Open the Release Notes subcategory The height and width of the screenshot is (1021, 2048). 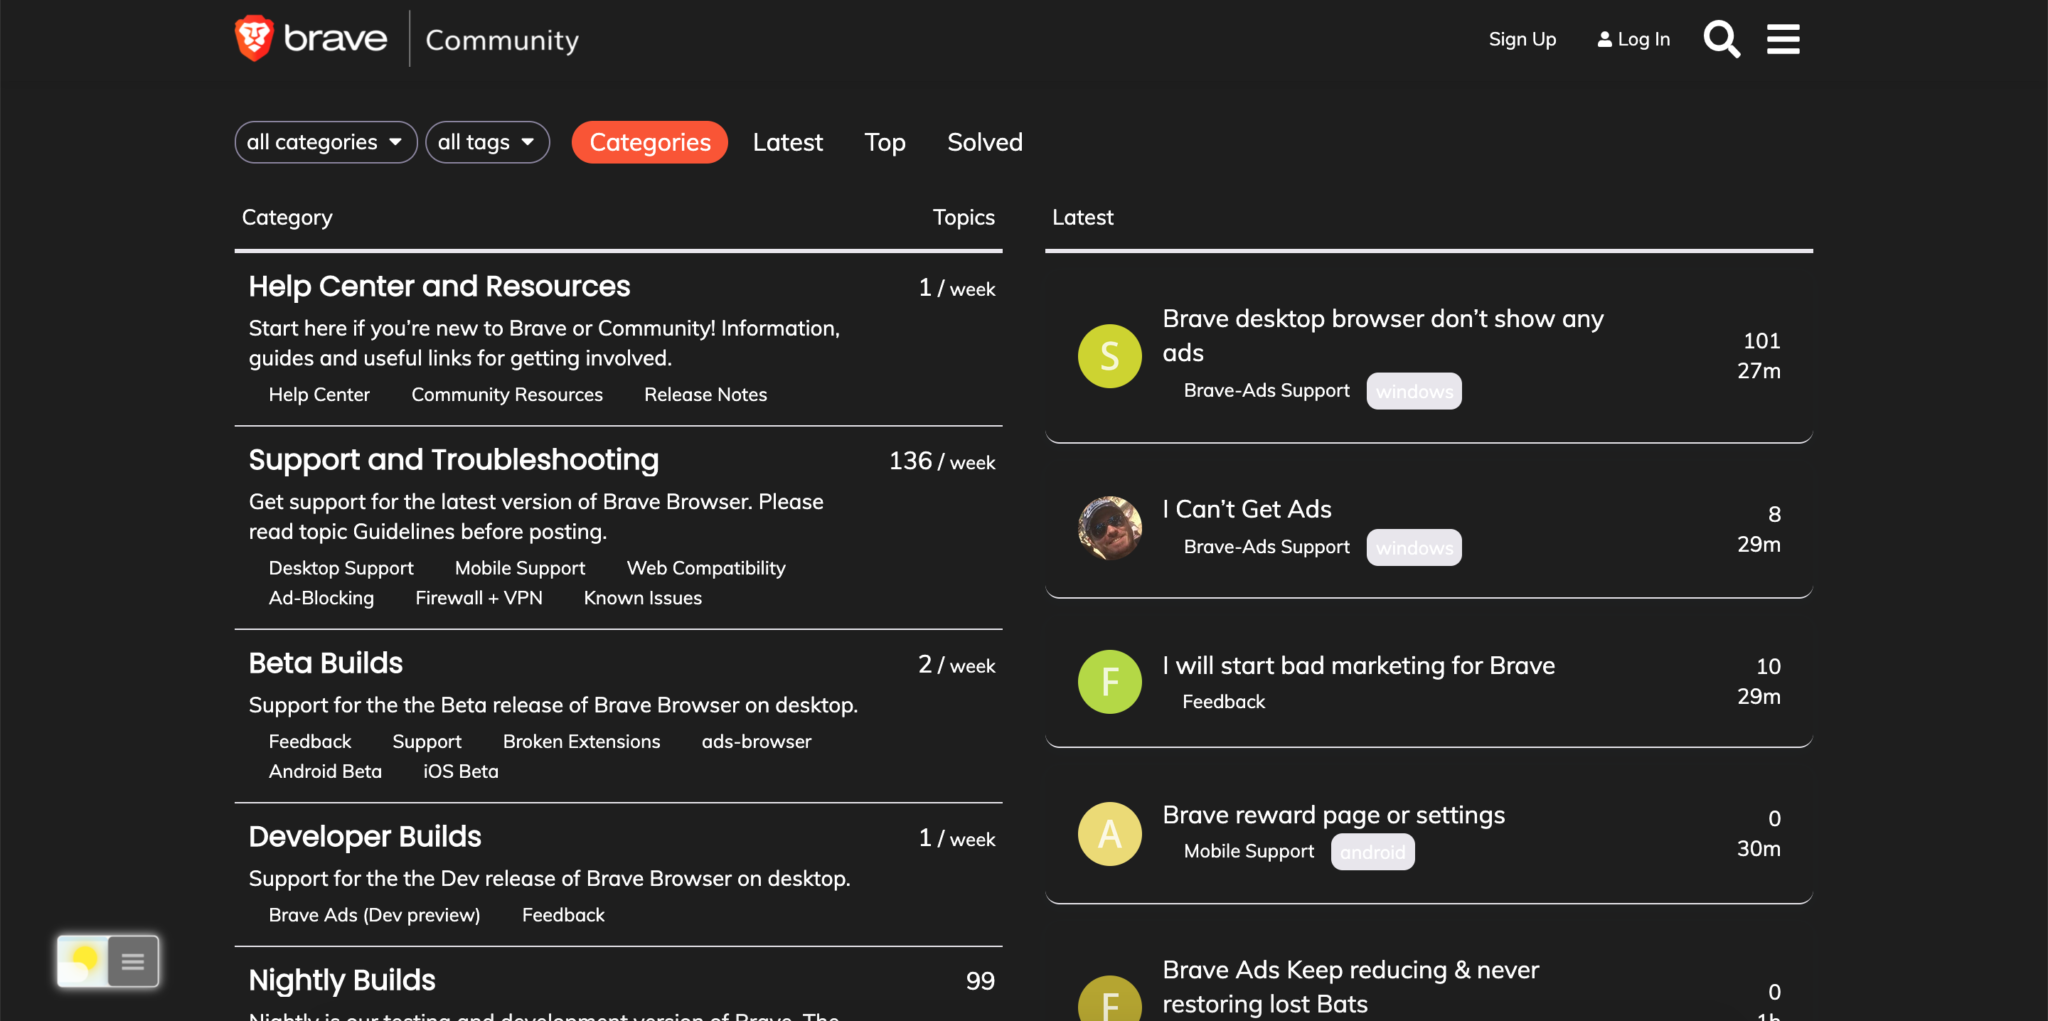(705, 395)
